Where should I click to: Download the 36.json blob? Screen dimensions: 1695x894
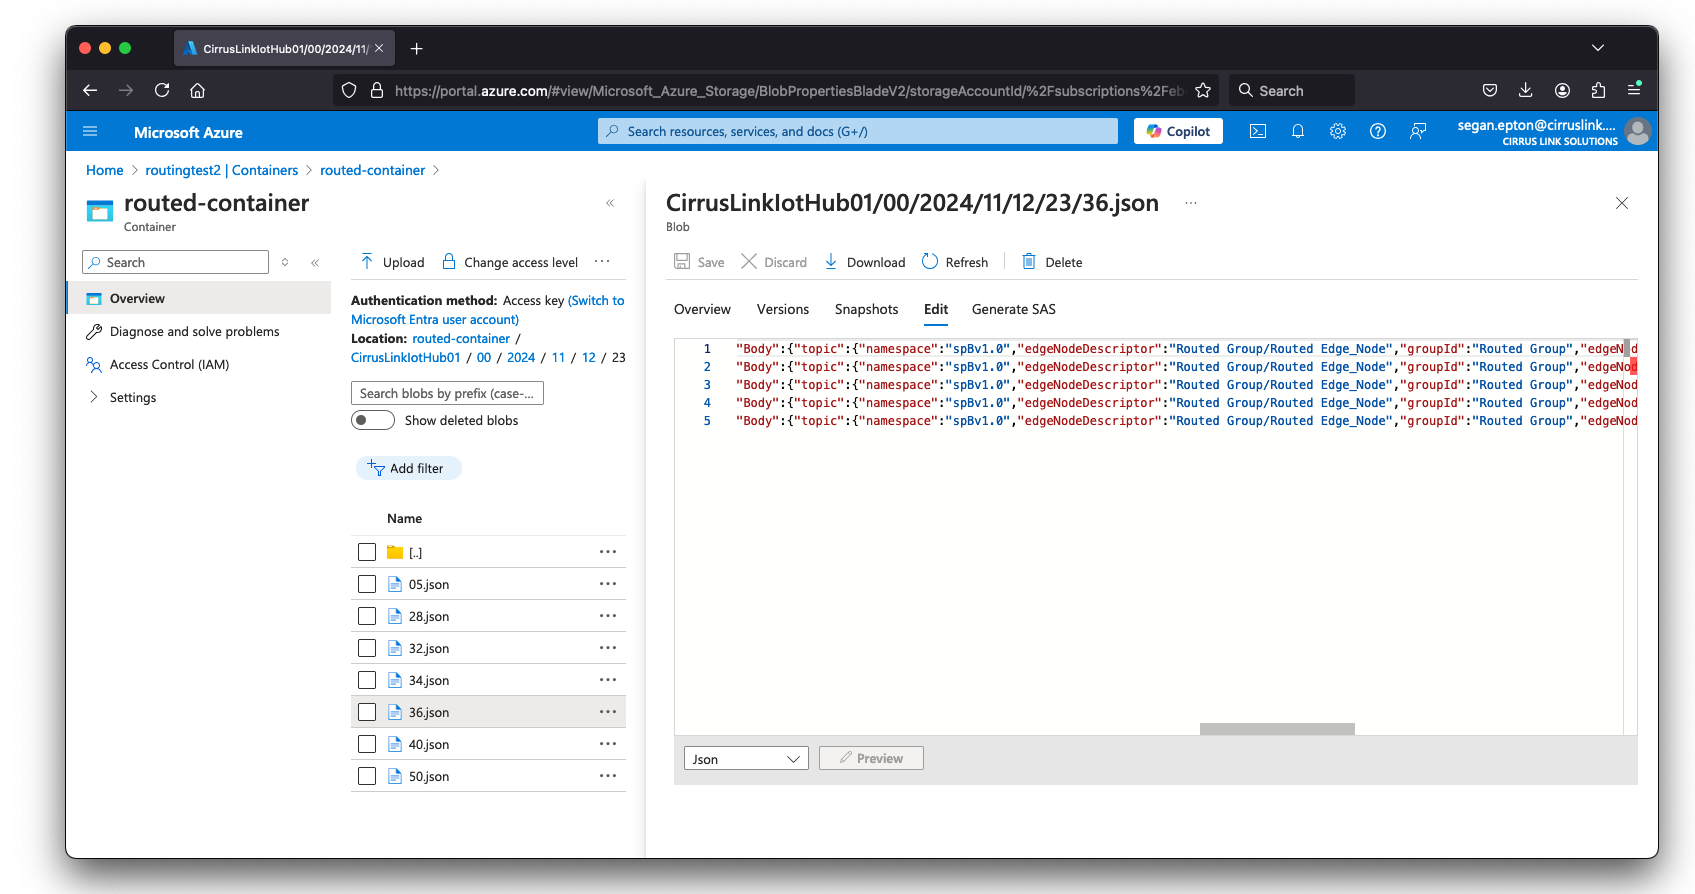tap(865, 262)
